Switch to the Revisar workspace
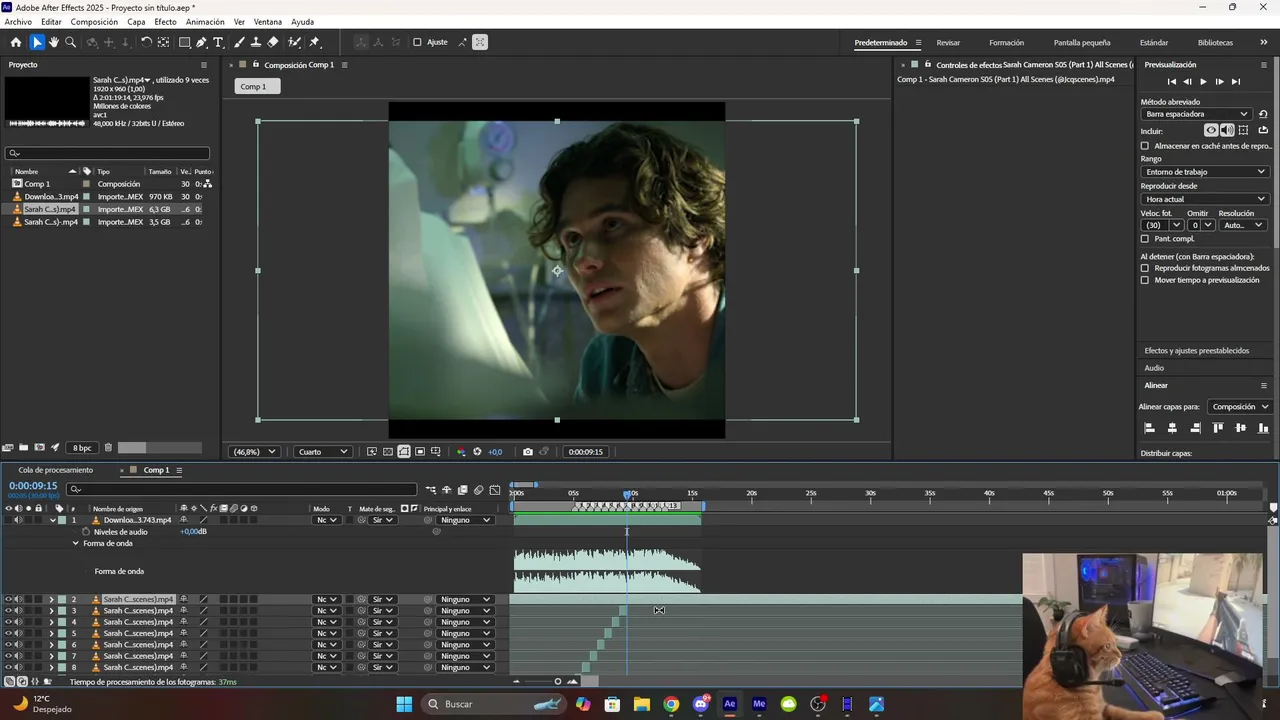This screenshot has width=1280, height=720. click(948, 43)
